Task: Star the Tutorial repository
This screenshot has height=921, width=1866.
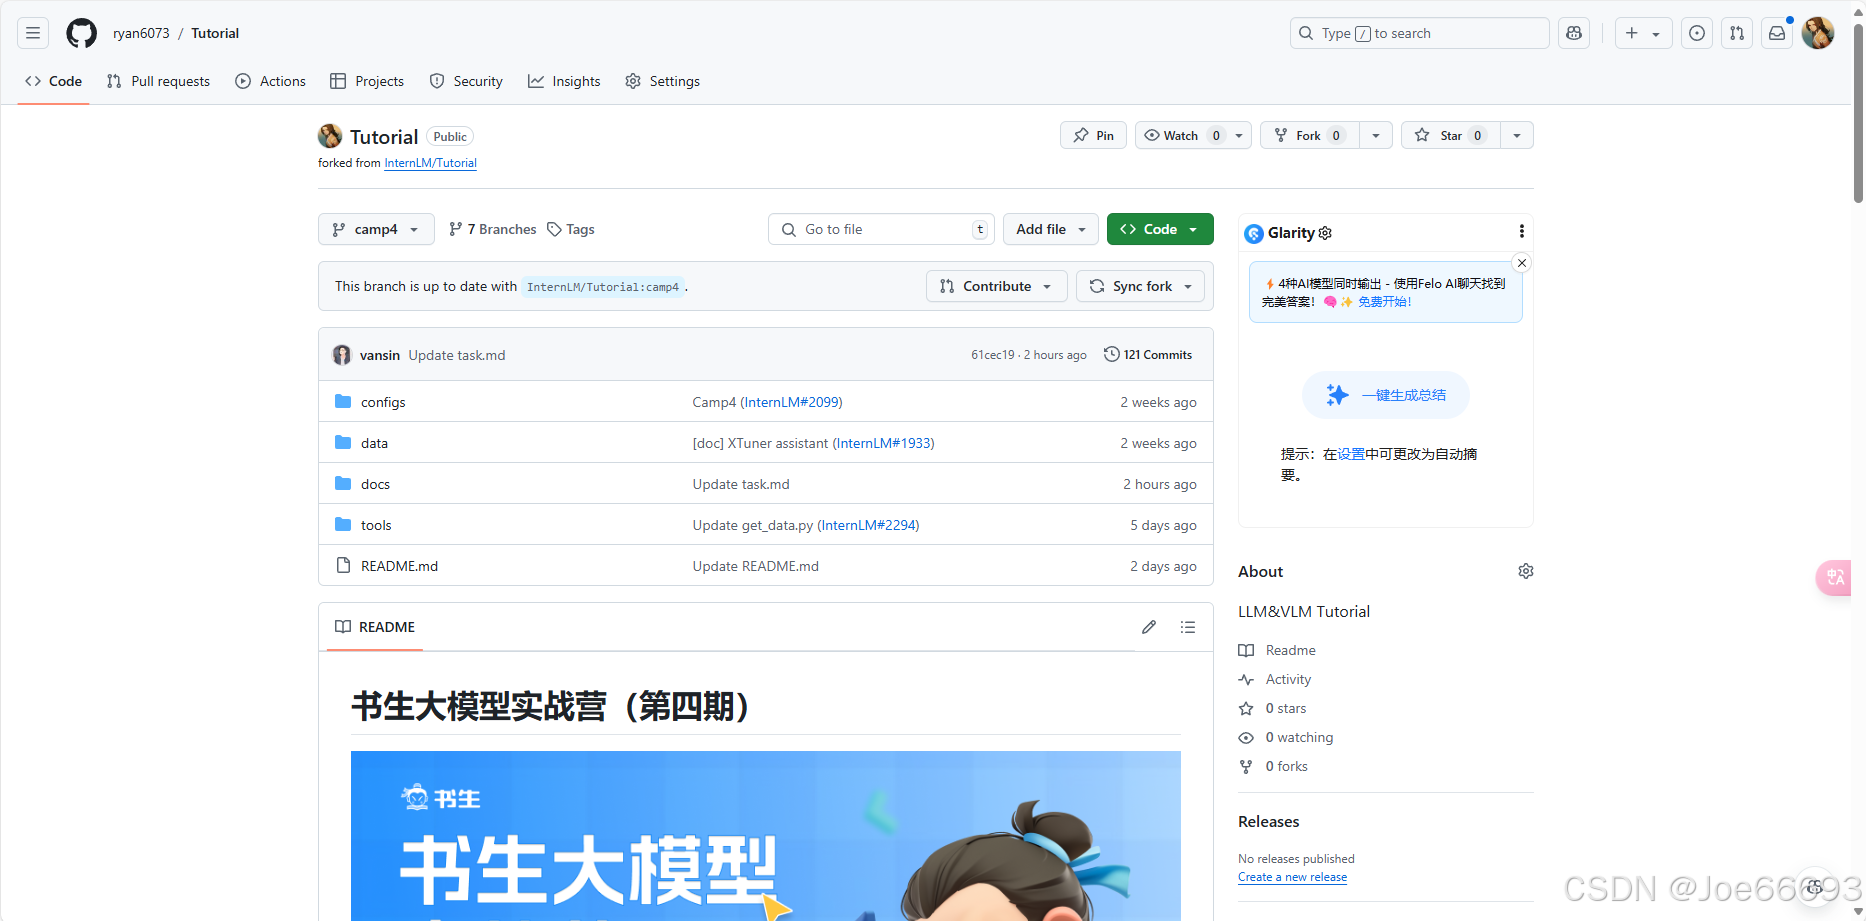Action: [x=1448, y=135]
